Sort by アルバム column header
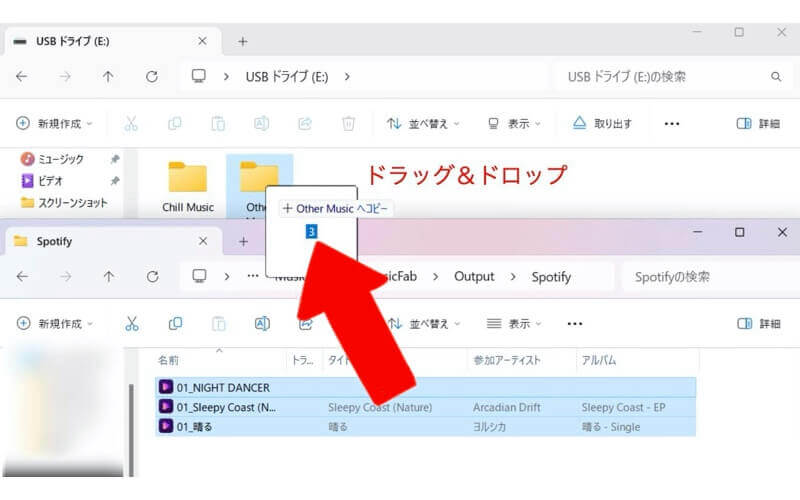This screenshot has height=500, width=800. pyautogui.click(x=598, y=360)
